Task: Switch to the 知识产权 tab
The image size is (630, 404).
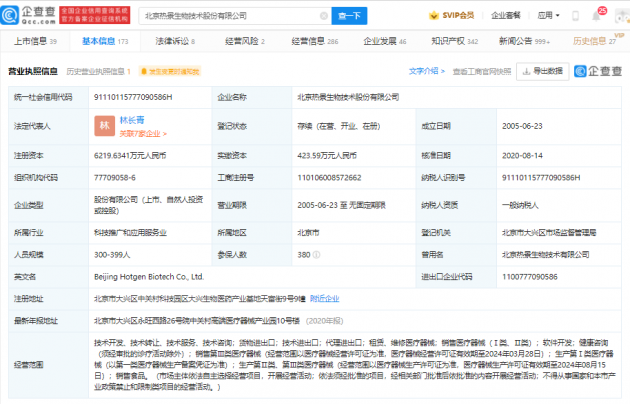Action: click(454, 41)
